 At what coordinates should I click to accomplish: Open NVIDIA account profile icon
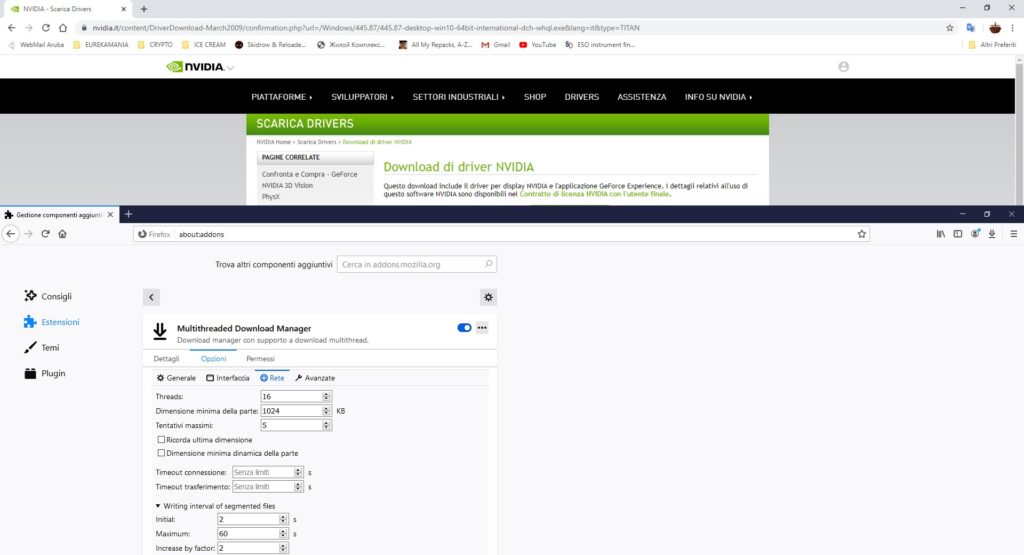tap(844, 67)
